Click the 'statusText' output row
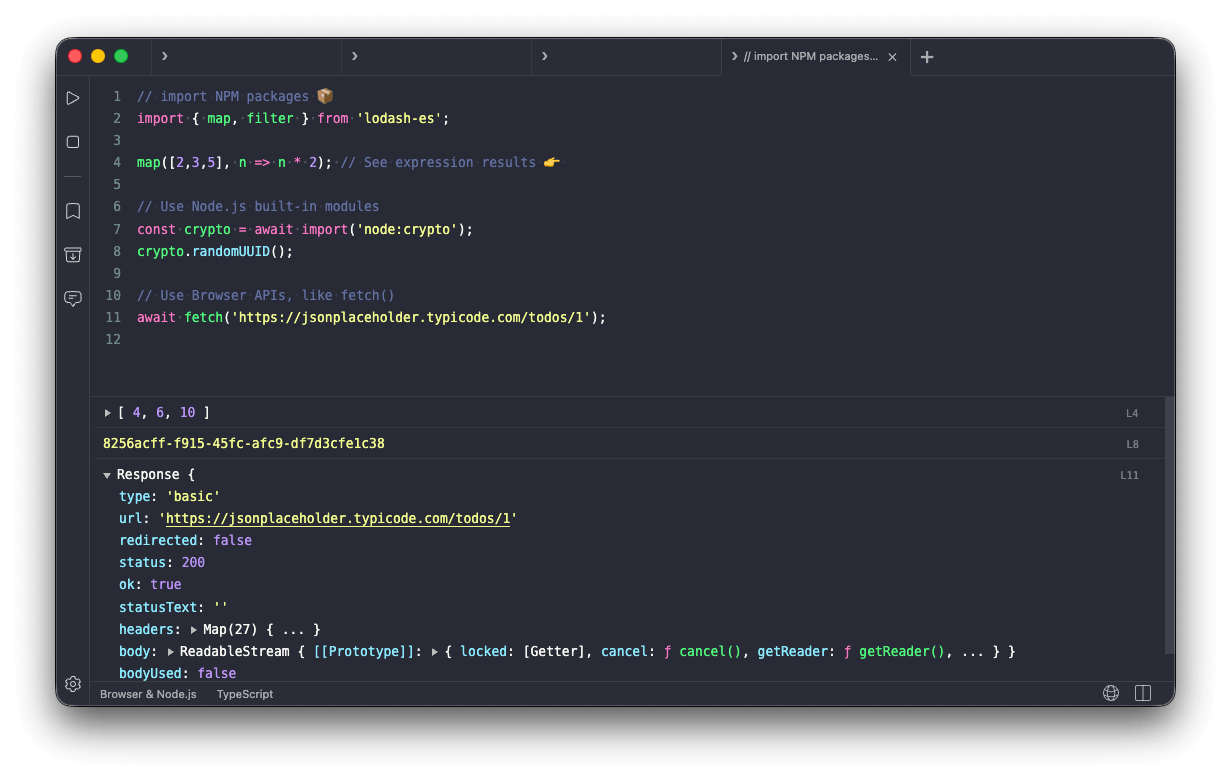 pos(173,607)
